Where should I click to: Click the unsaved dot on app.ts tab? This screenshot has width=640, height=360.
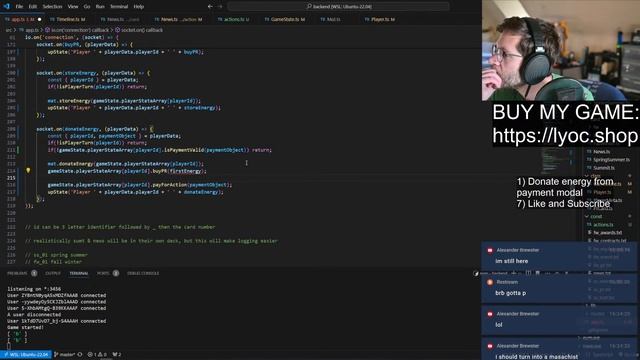point(40,19)
